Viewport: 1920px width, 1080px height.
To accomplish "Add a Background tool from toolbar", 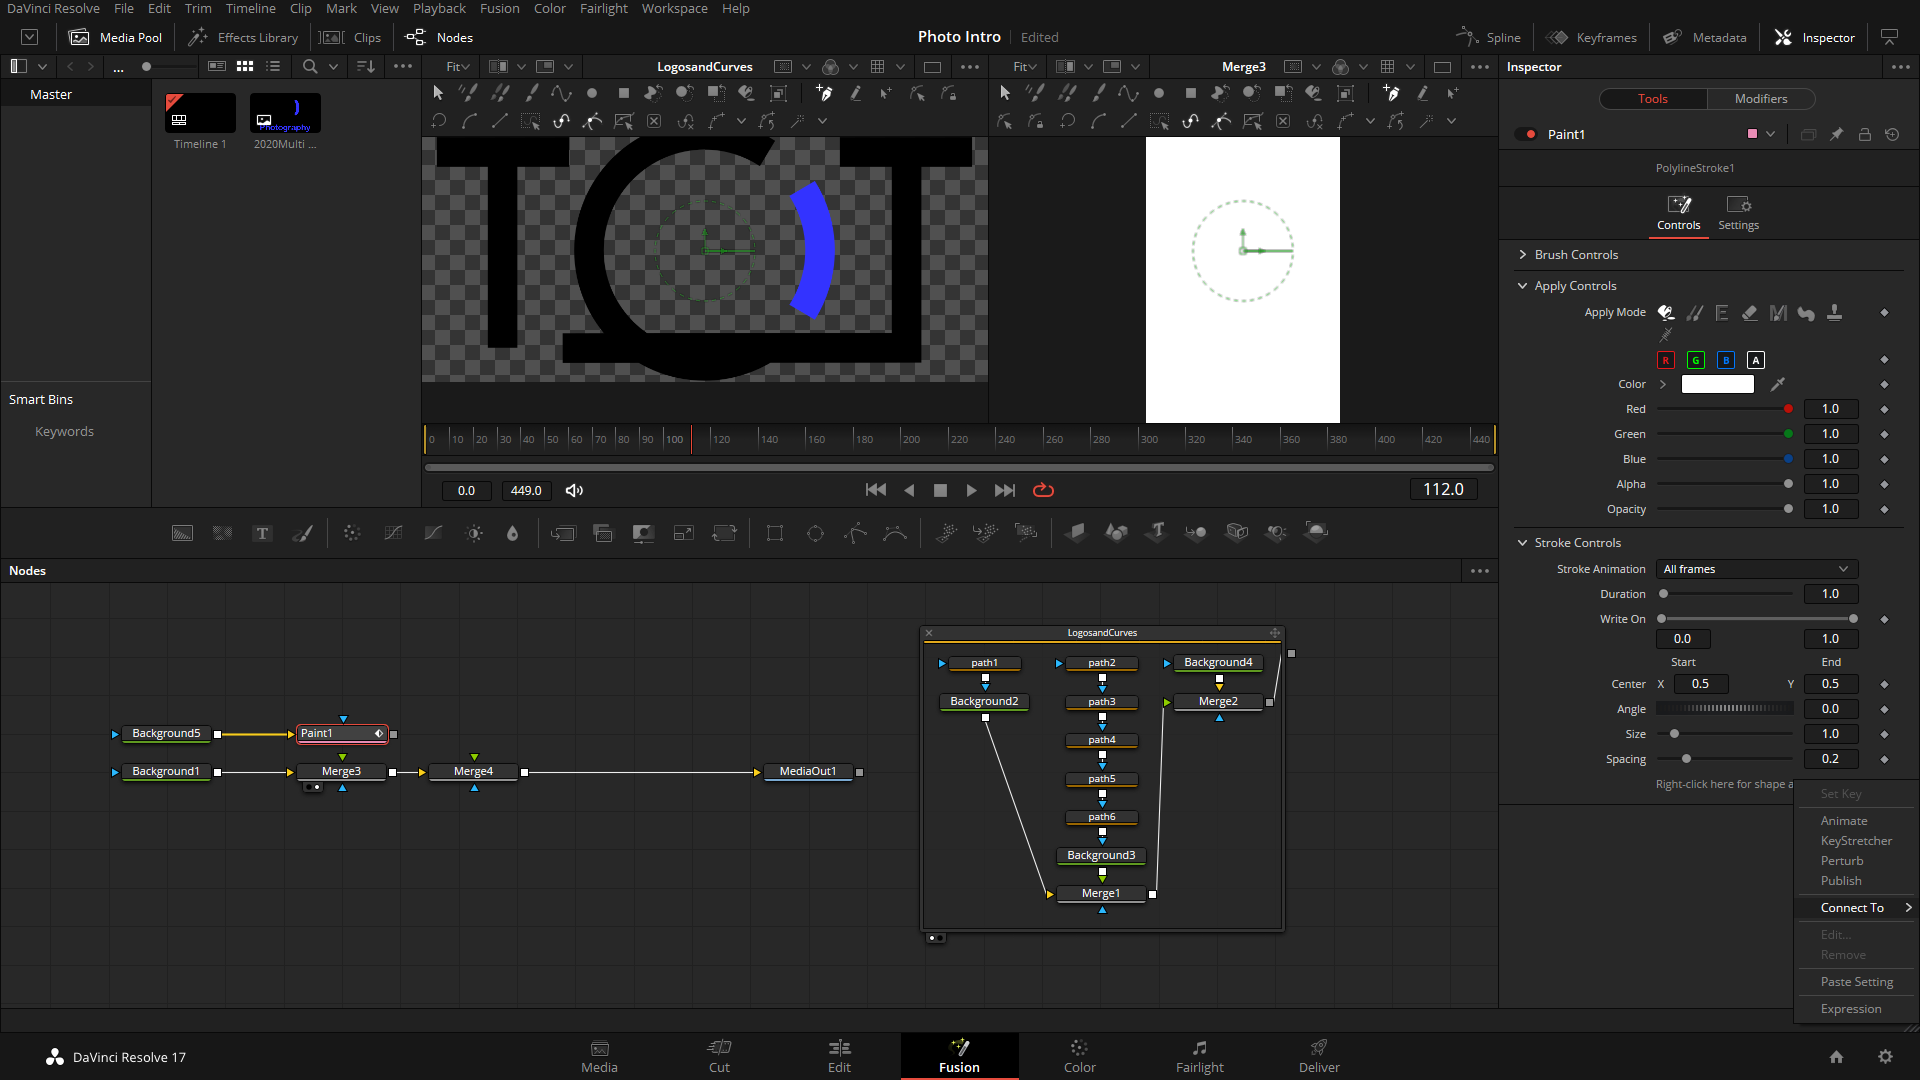I will (x=182, y=533).
